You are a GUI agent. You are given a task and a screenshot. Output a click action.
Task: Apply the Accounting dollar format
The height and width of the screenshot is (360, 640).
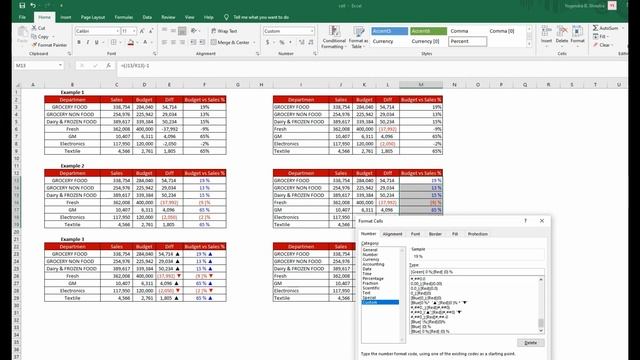267,42
